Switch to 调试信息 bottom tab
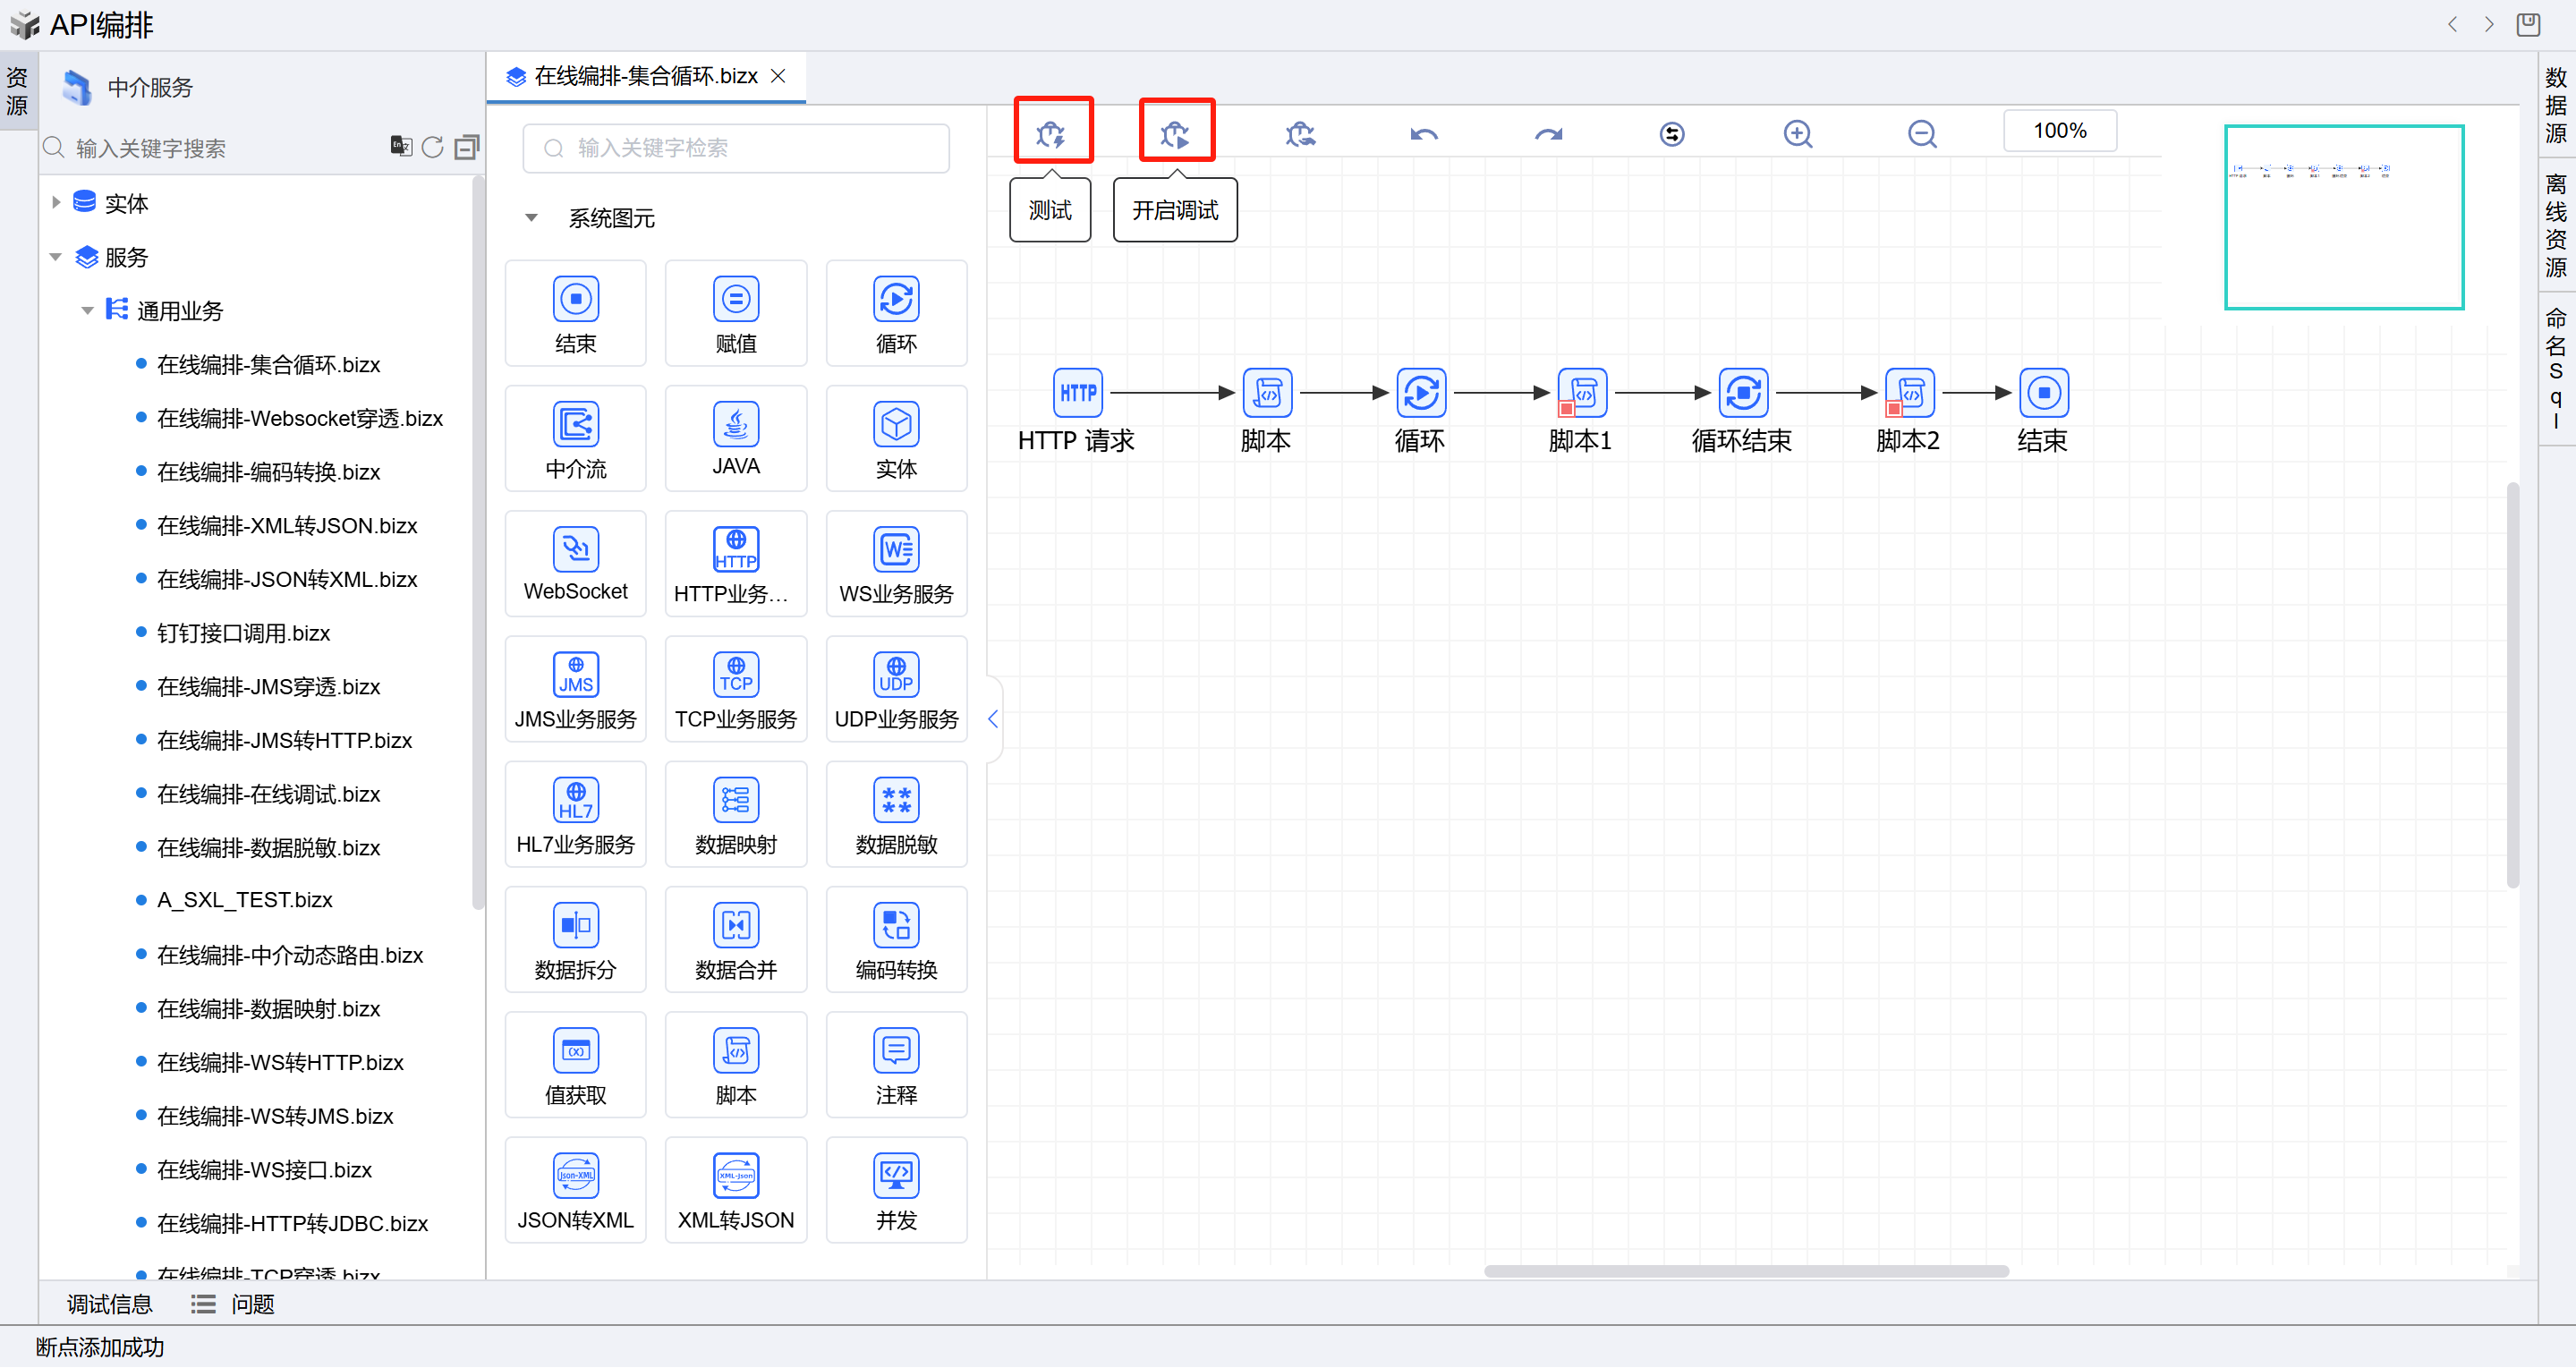The width and height of the screenshot is (2576, 1368). [109, 1303]
